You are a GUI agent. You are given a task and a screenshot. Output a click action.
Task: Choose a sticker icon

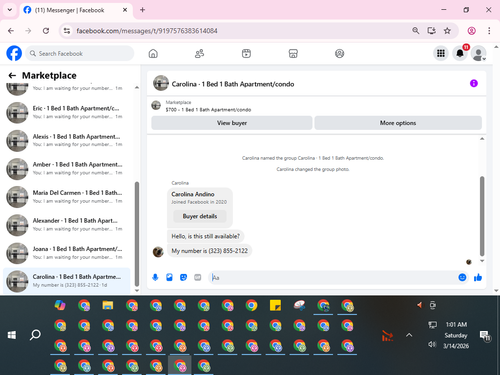pos(183,277)
